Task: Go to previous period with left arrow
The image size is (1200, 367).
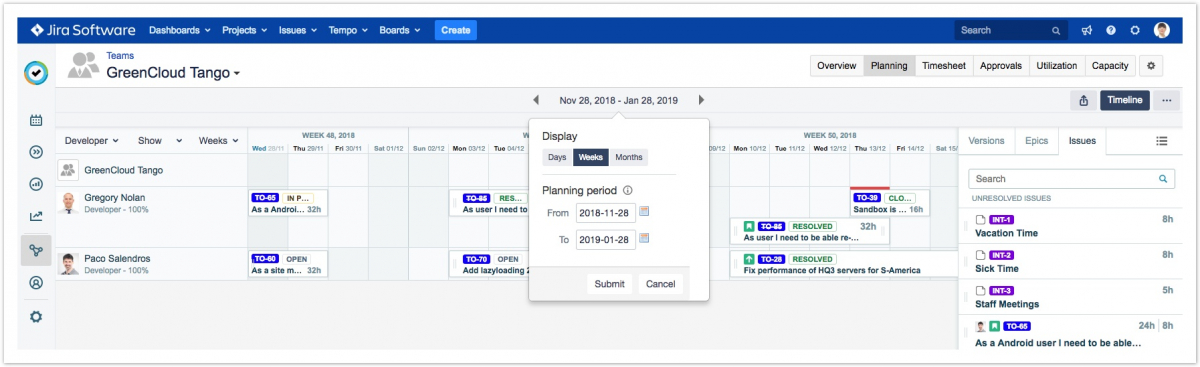Action: coord(536,100)
